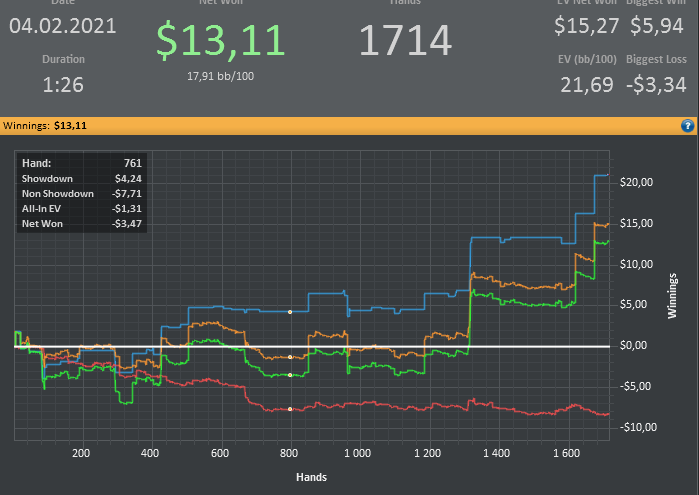Viewport: 699px width, 495px height.
Task: Click the green Net Won line marker near hand 800
Action: click(290, 375)
